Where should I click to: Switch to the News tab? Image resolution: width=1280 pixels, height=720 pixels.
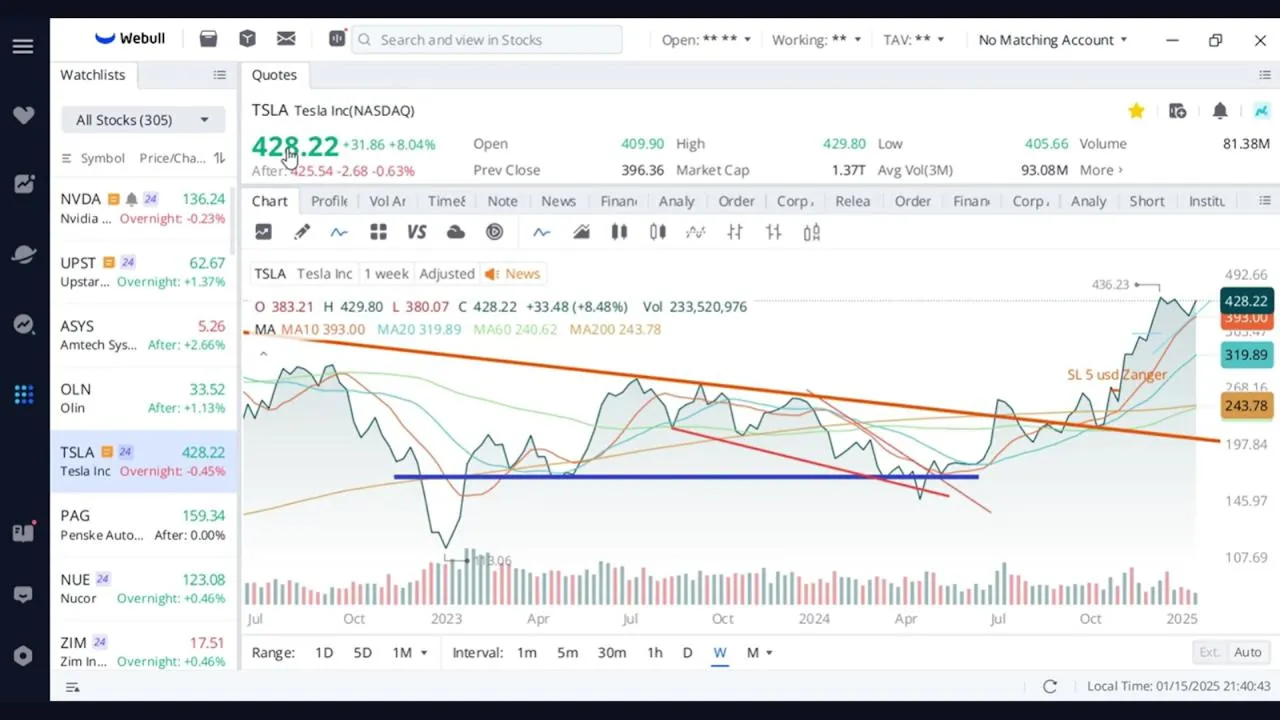click(x=558, y=201)
